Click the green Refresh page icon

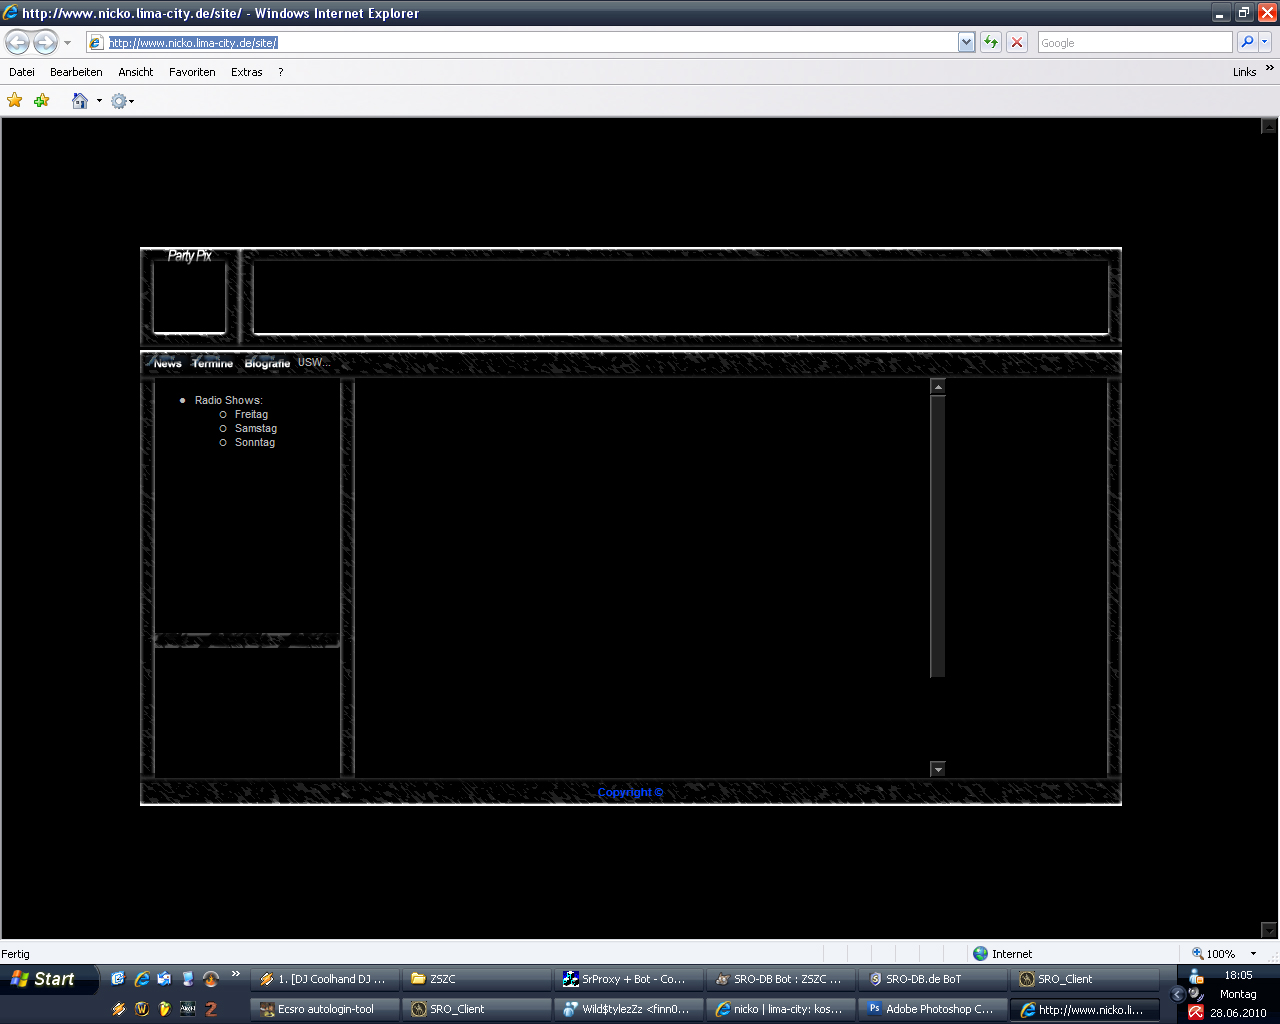[990, 42]
